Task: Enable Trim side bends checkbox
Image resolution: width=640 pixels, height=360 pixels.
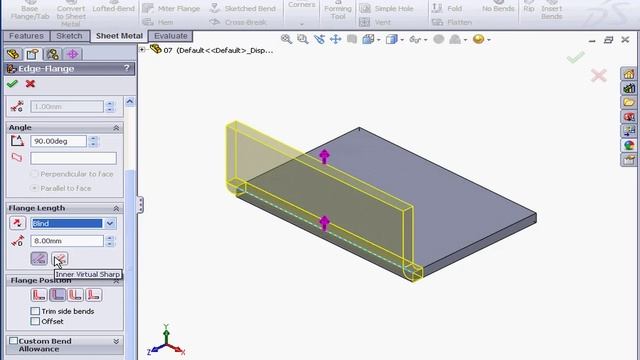Action: click(x=35, y=311)
